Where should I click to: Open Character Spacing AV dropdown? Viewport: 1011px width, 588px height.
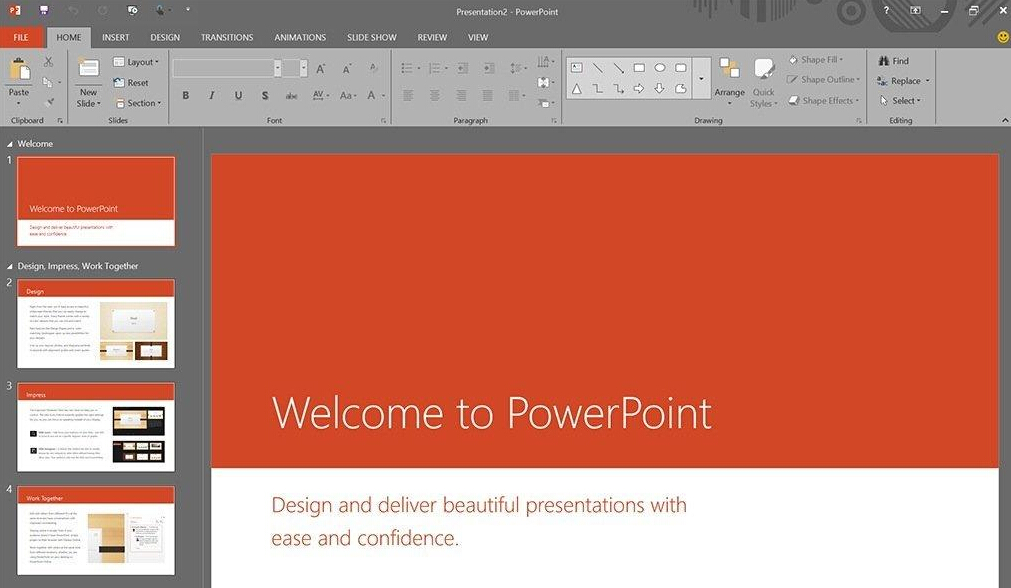coord(320,95)
